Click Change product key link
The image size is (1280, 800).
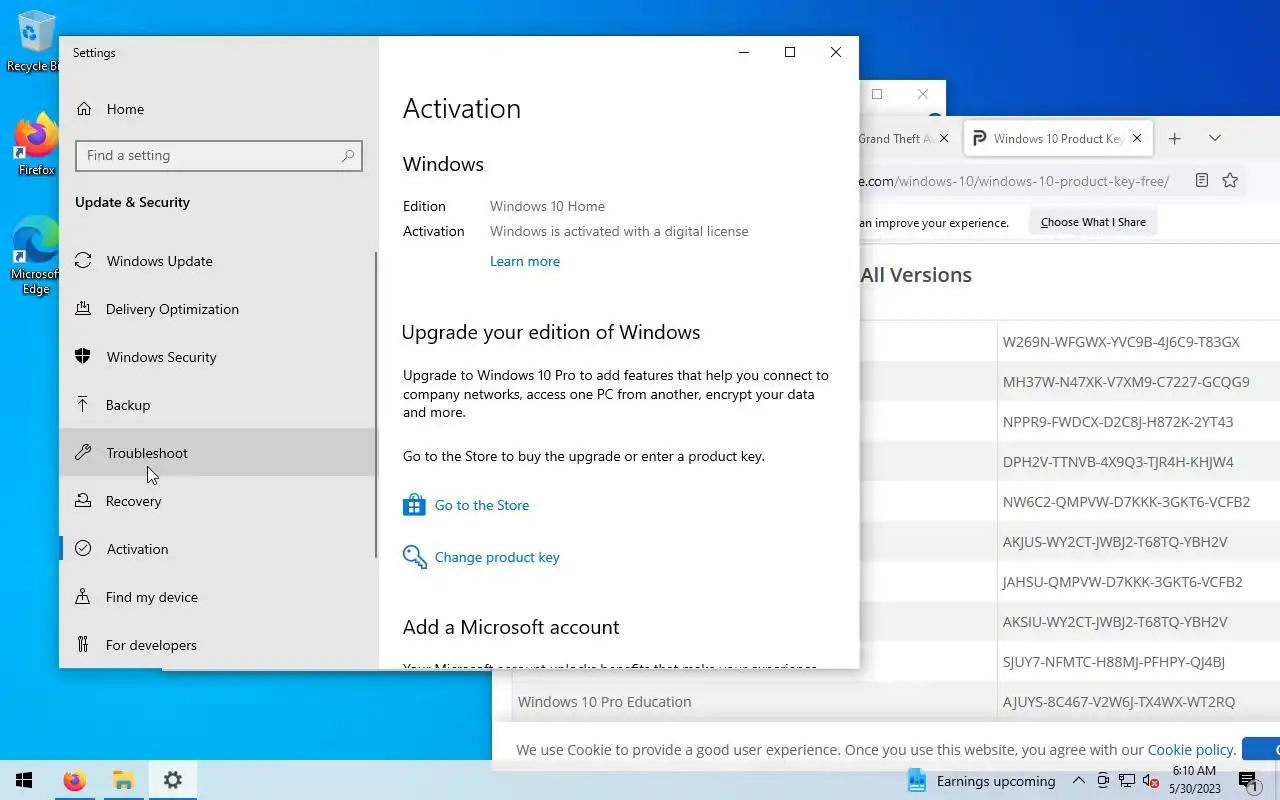coord(496,557)
